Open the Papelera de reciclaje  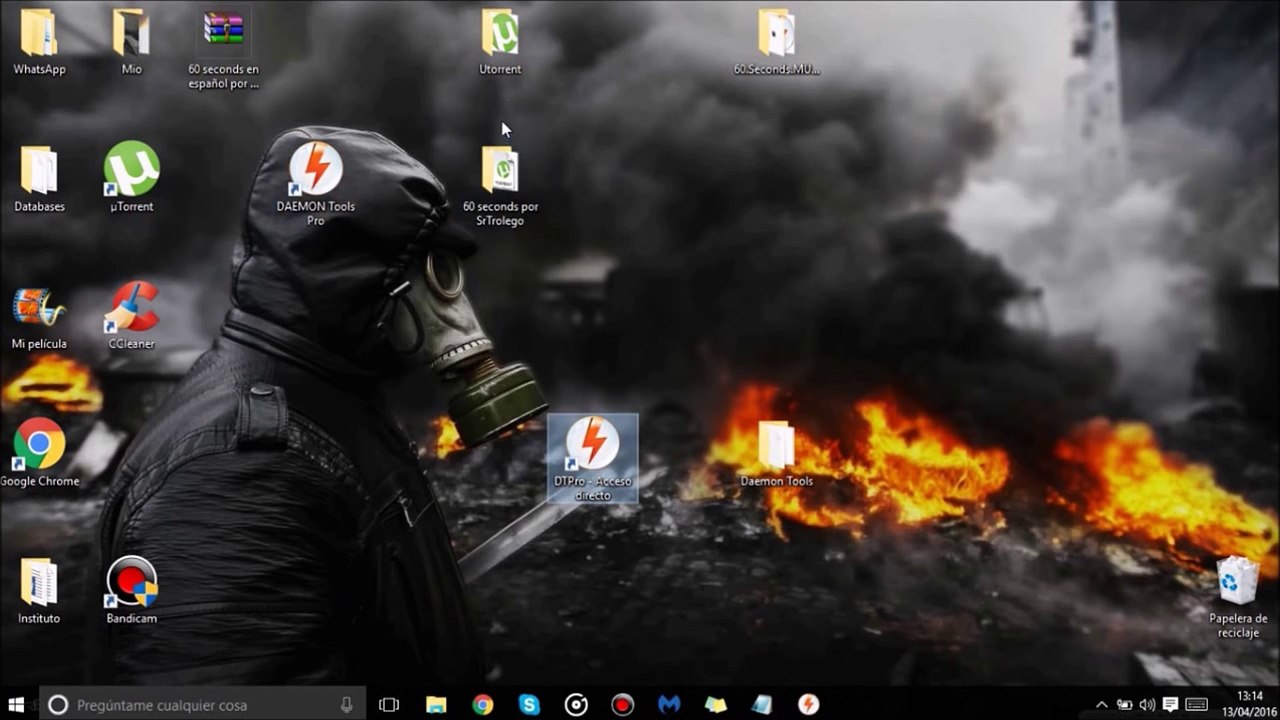[x=1238, y=597]
